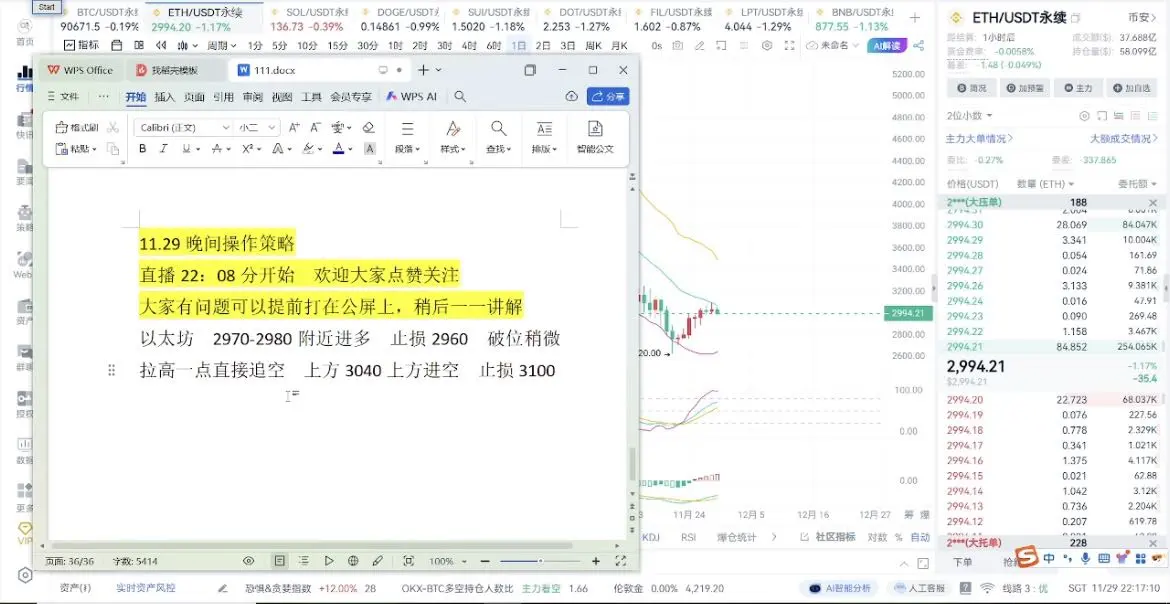
Task: Open the search magnifier in WPS menu bar
Action: point(460,96)
